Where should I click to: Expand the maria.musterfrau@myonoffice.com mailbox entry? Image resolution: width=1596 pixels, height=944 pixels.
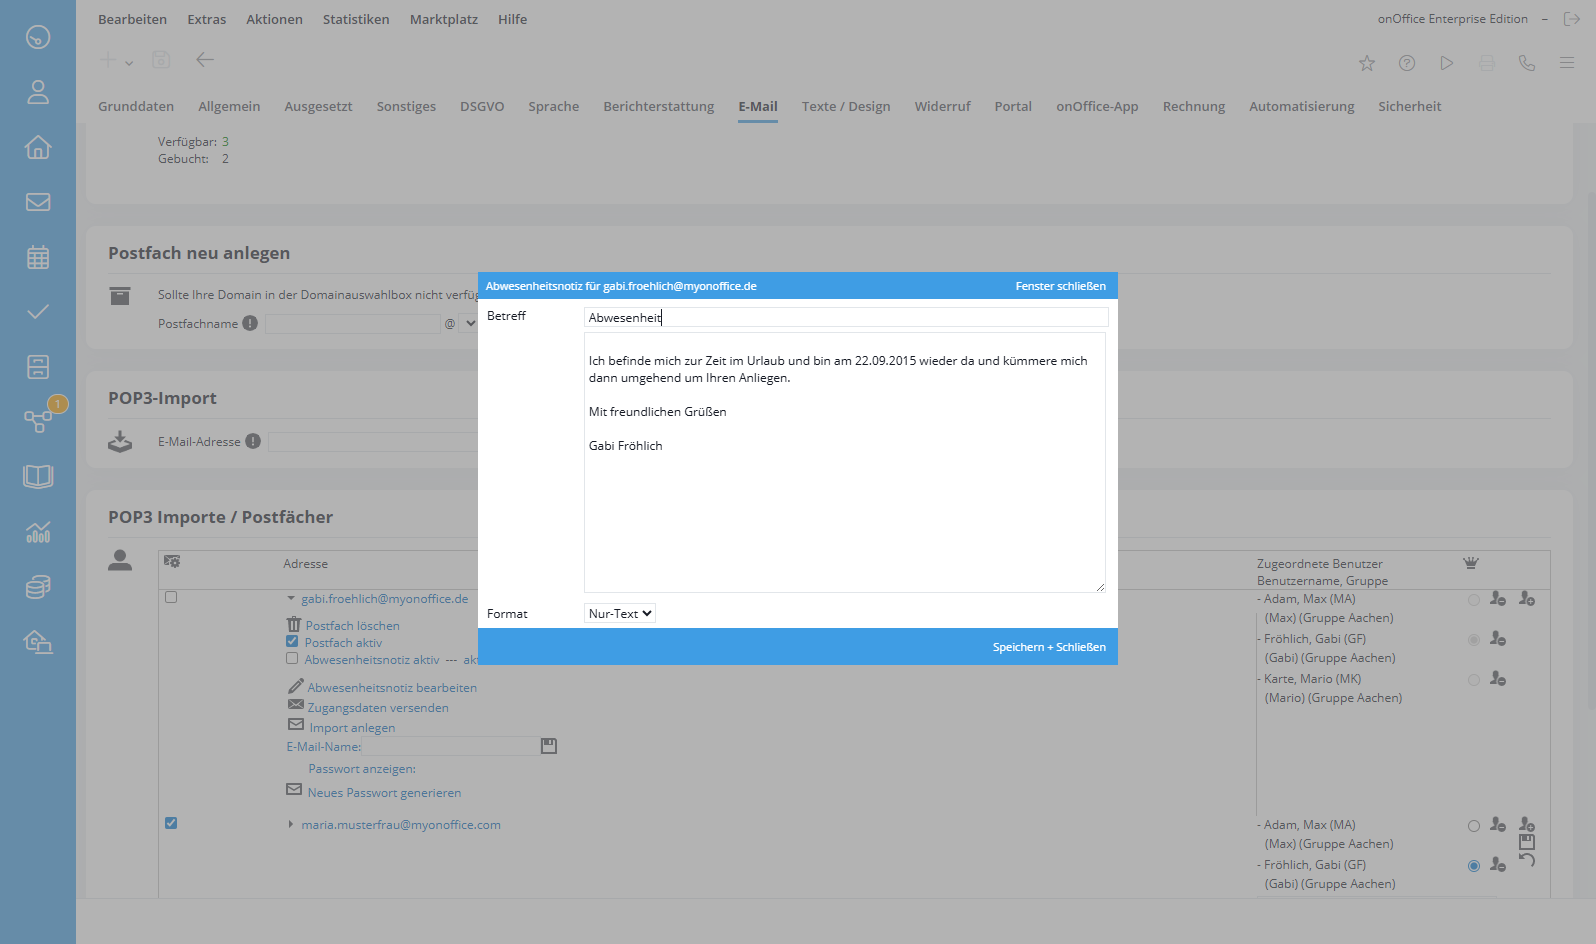[x=291, y=825]
